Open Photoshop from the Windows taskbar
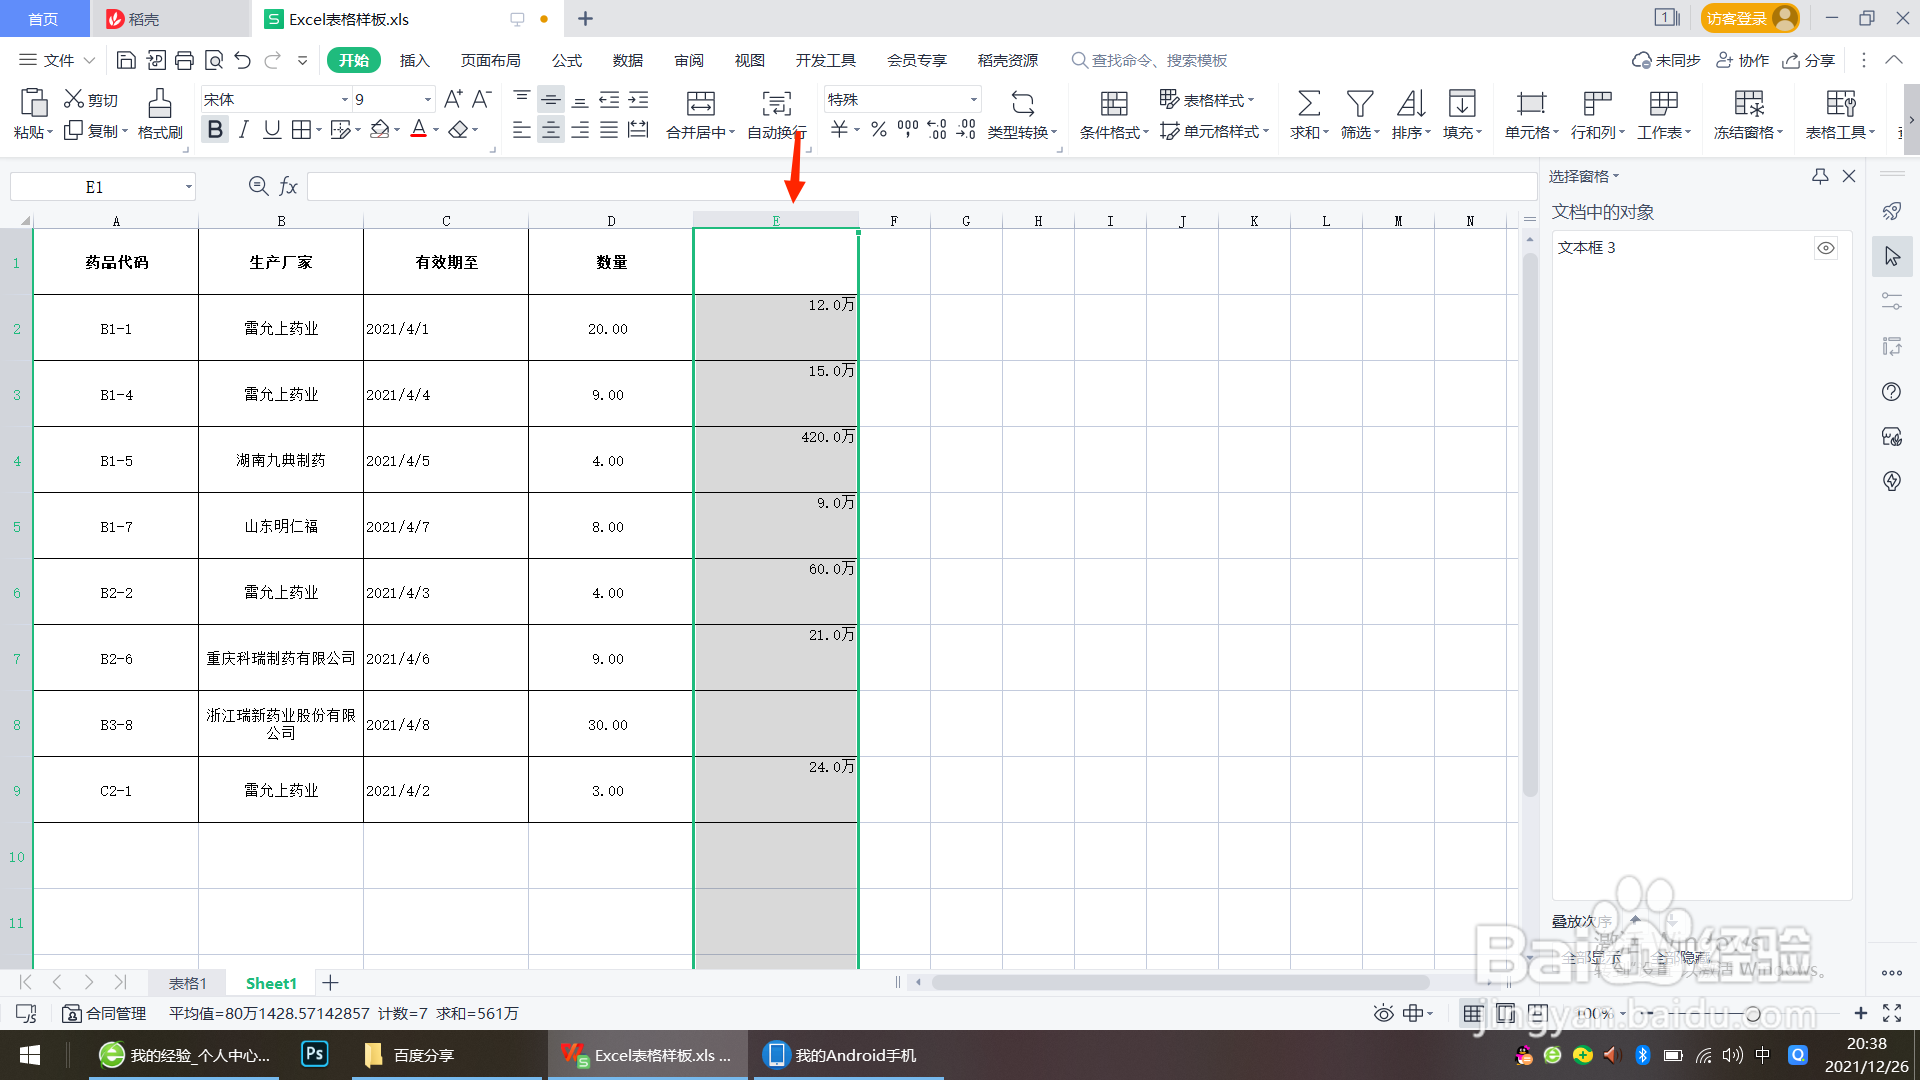The width and height of the screenshot is (1920, 1080). pos(314,1054)
